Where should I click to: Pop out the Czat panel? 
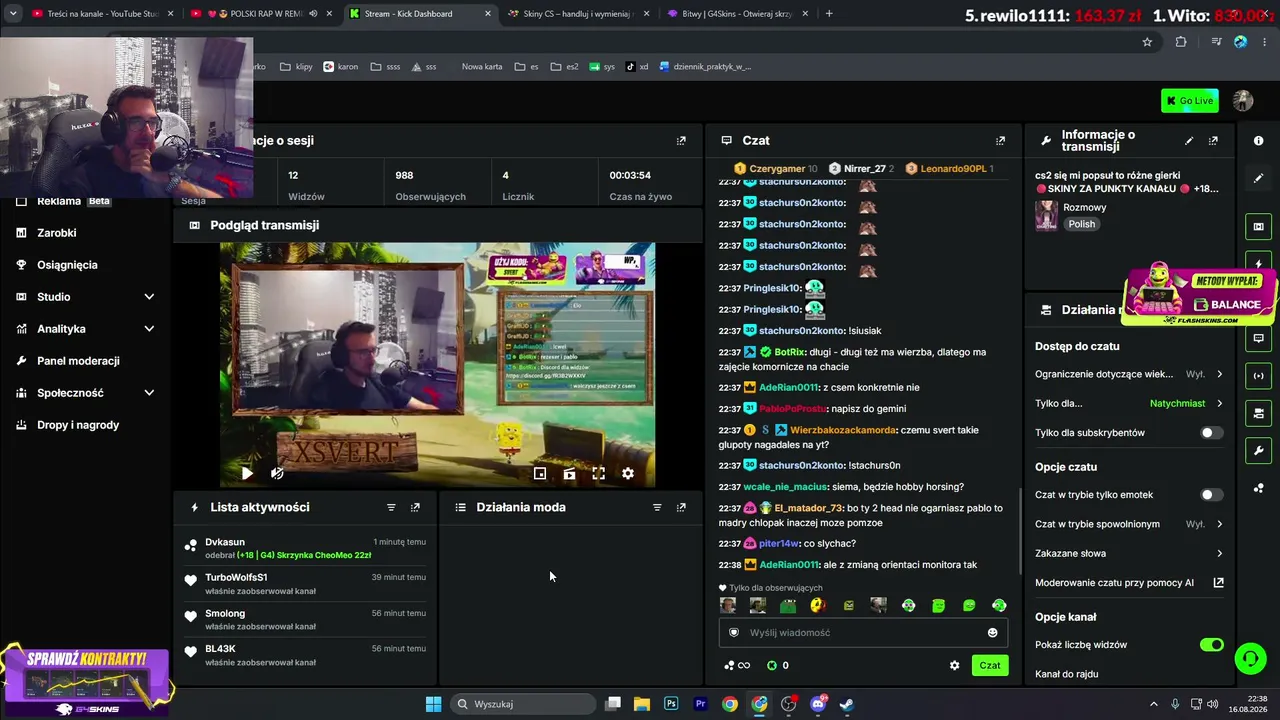coord(1000,141)
